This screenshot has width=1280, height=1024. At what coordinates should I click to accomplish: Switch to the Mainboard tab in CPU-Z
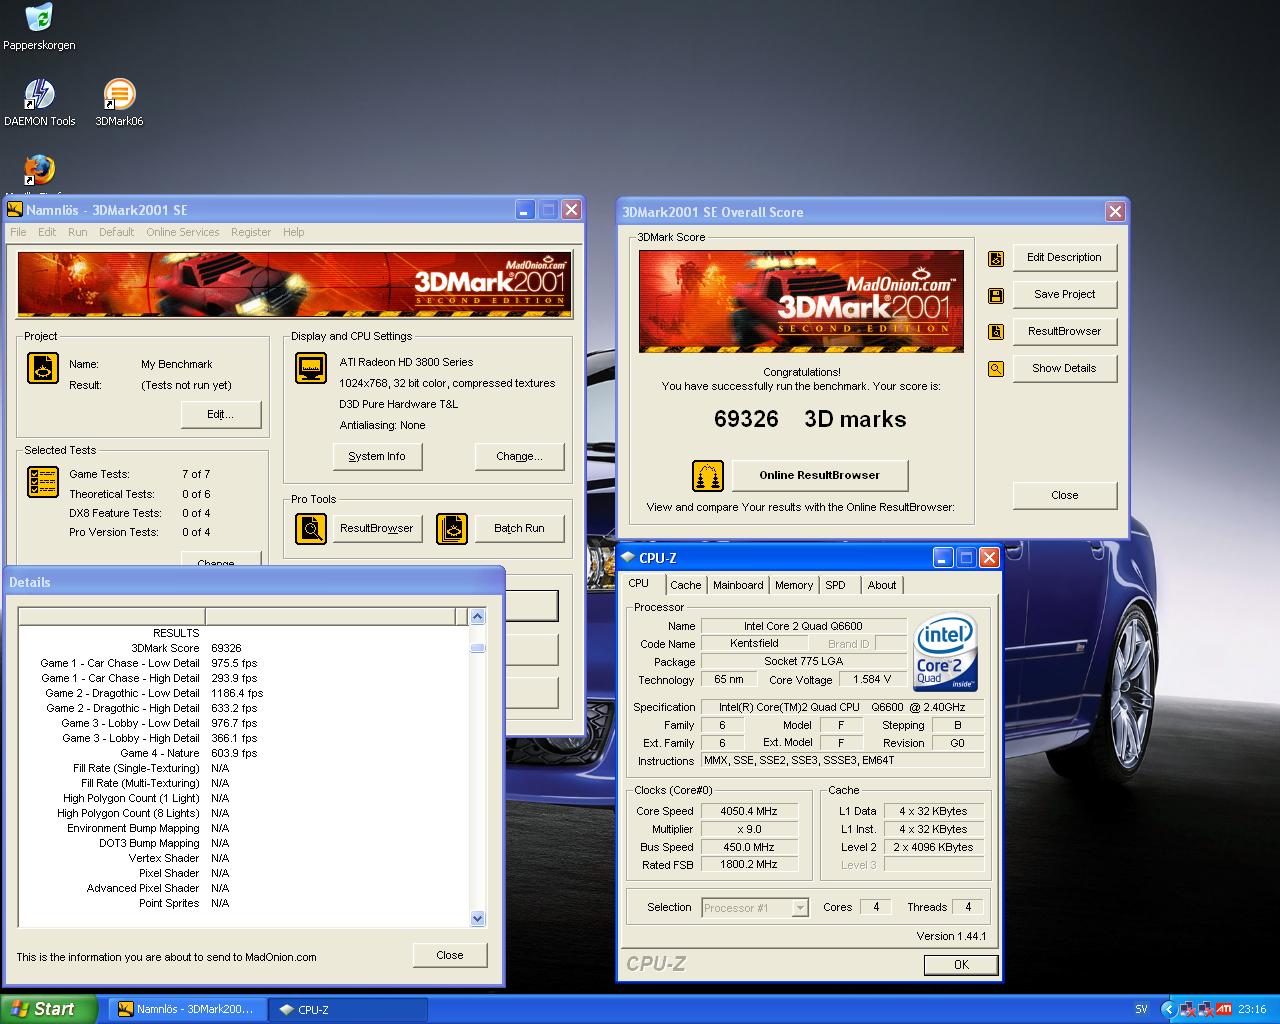coord(738,585)
